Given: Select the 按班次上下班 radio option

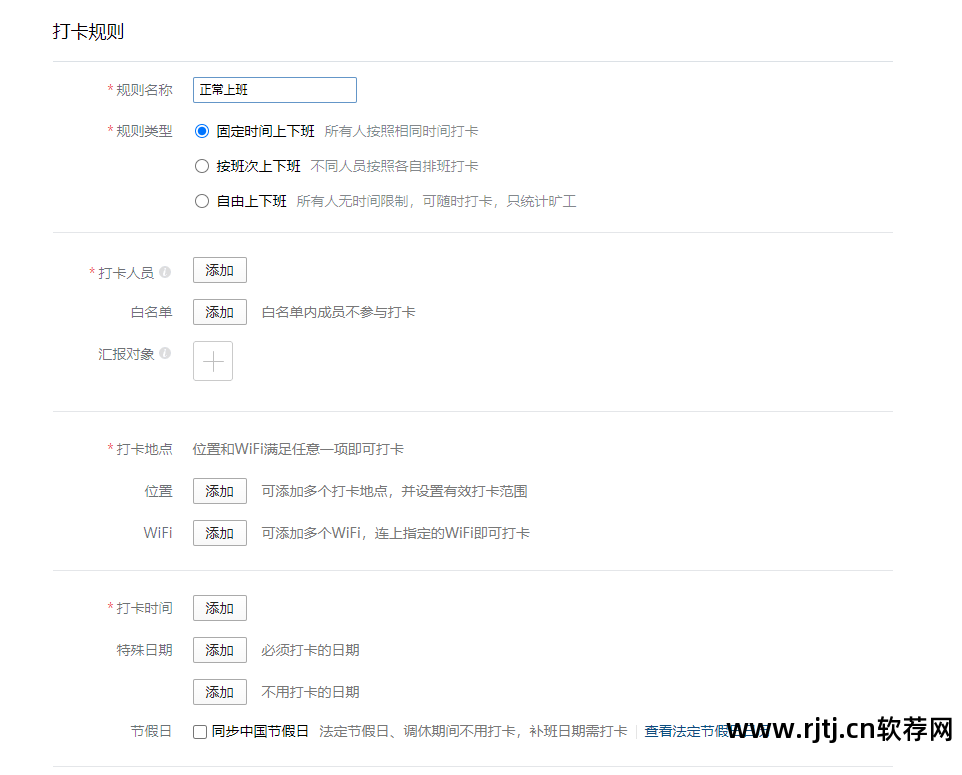Looking at the screenshot, I should click(201, 166).
